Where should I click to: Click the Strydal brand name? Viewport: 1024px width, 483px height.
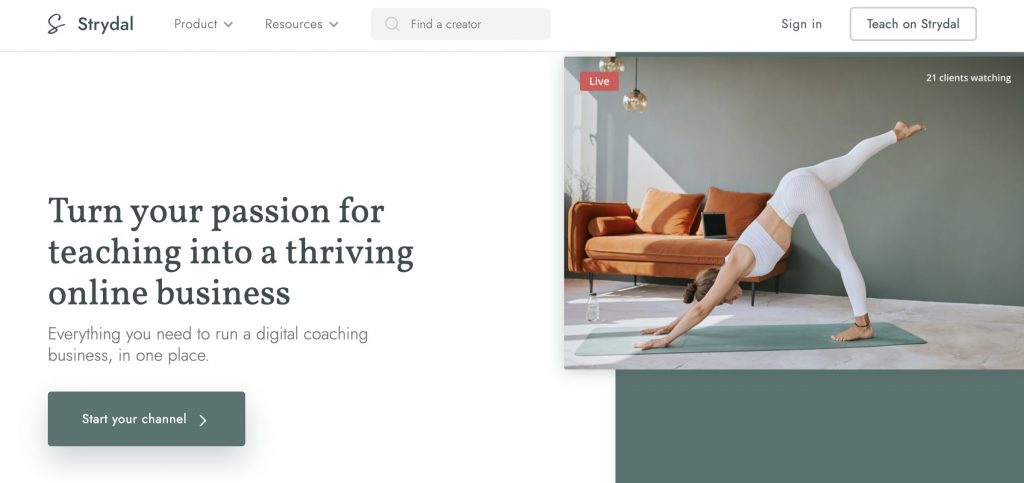tap(105, 24)
